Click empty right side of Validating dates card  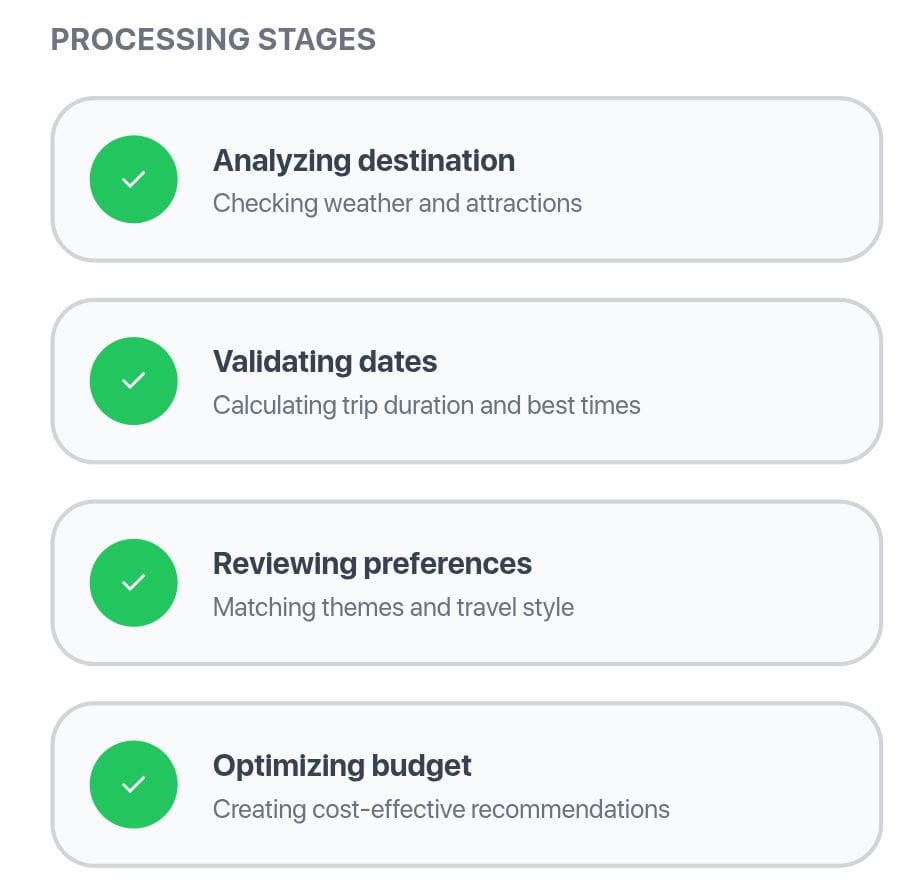(x=760, y=381)
